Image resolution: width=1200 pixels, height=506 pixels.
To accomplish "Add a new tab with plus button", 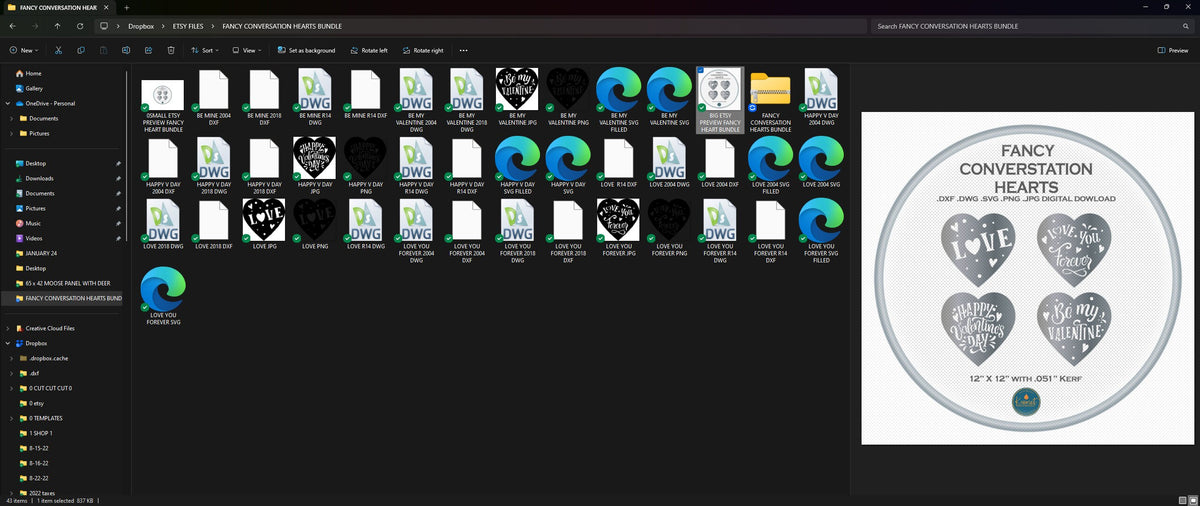I will pos(127,7).
